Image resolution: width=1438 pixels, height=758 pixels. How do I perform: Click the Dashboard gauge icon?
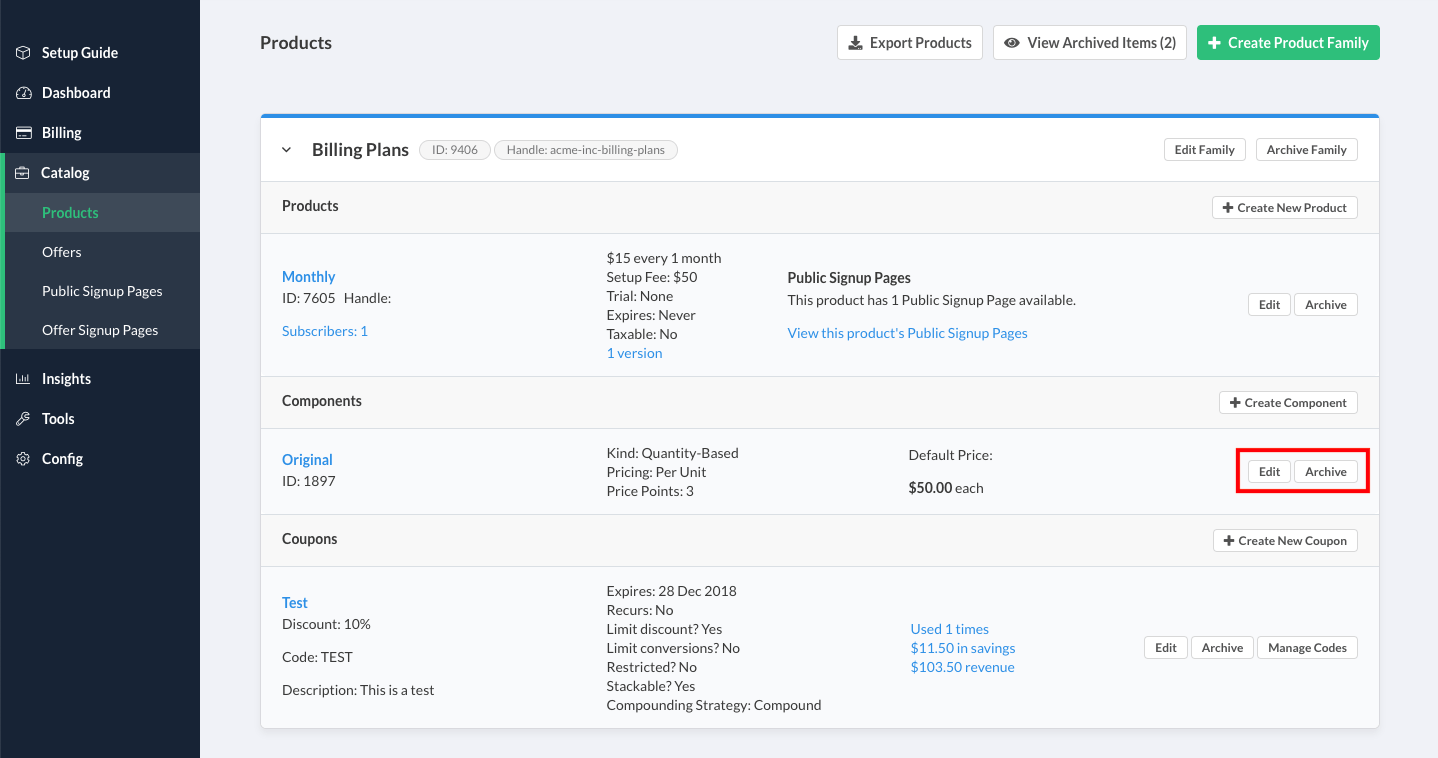pyautogui.click(x=23, y=93)
